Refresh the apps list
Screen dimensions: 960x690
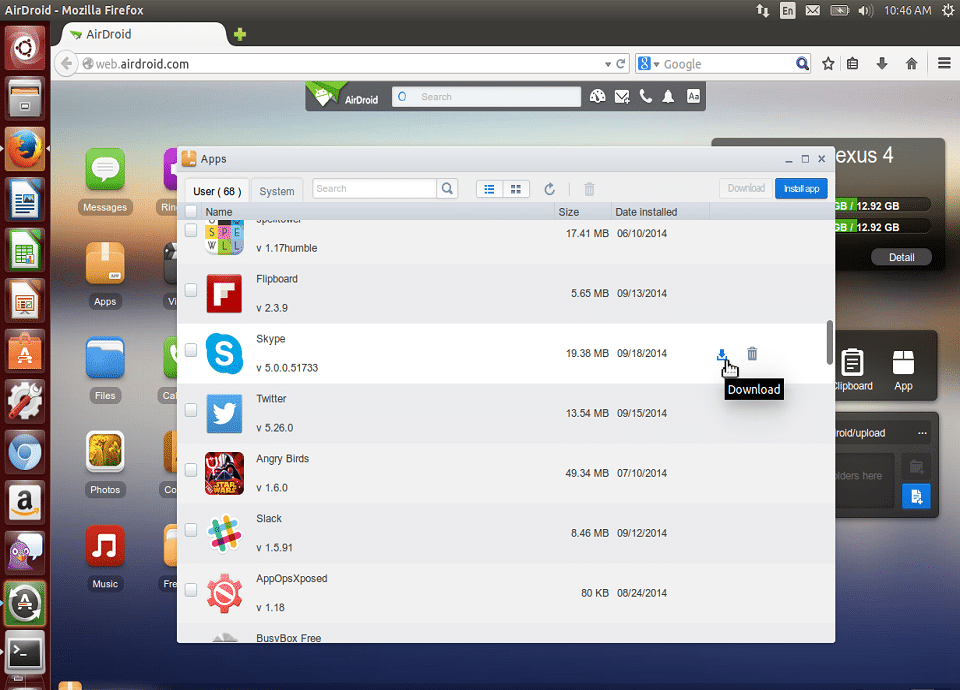pyautogui.click(x=549, y=189)
